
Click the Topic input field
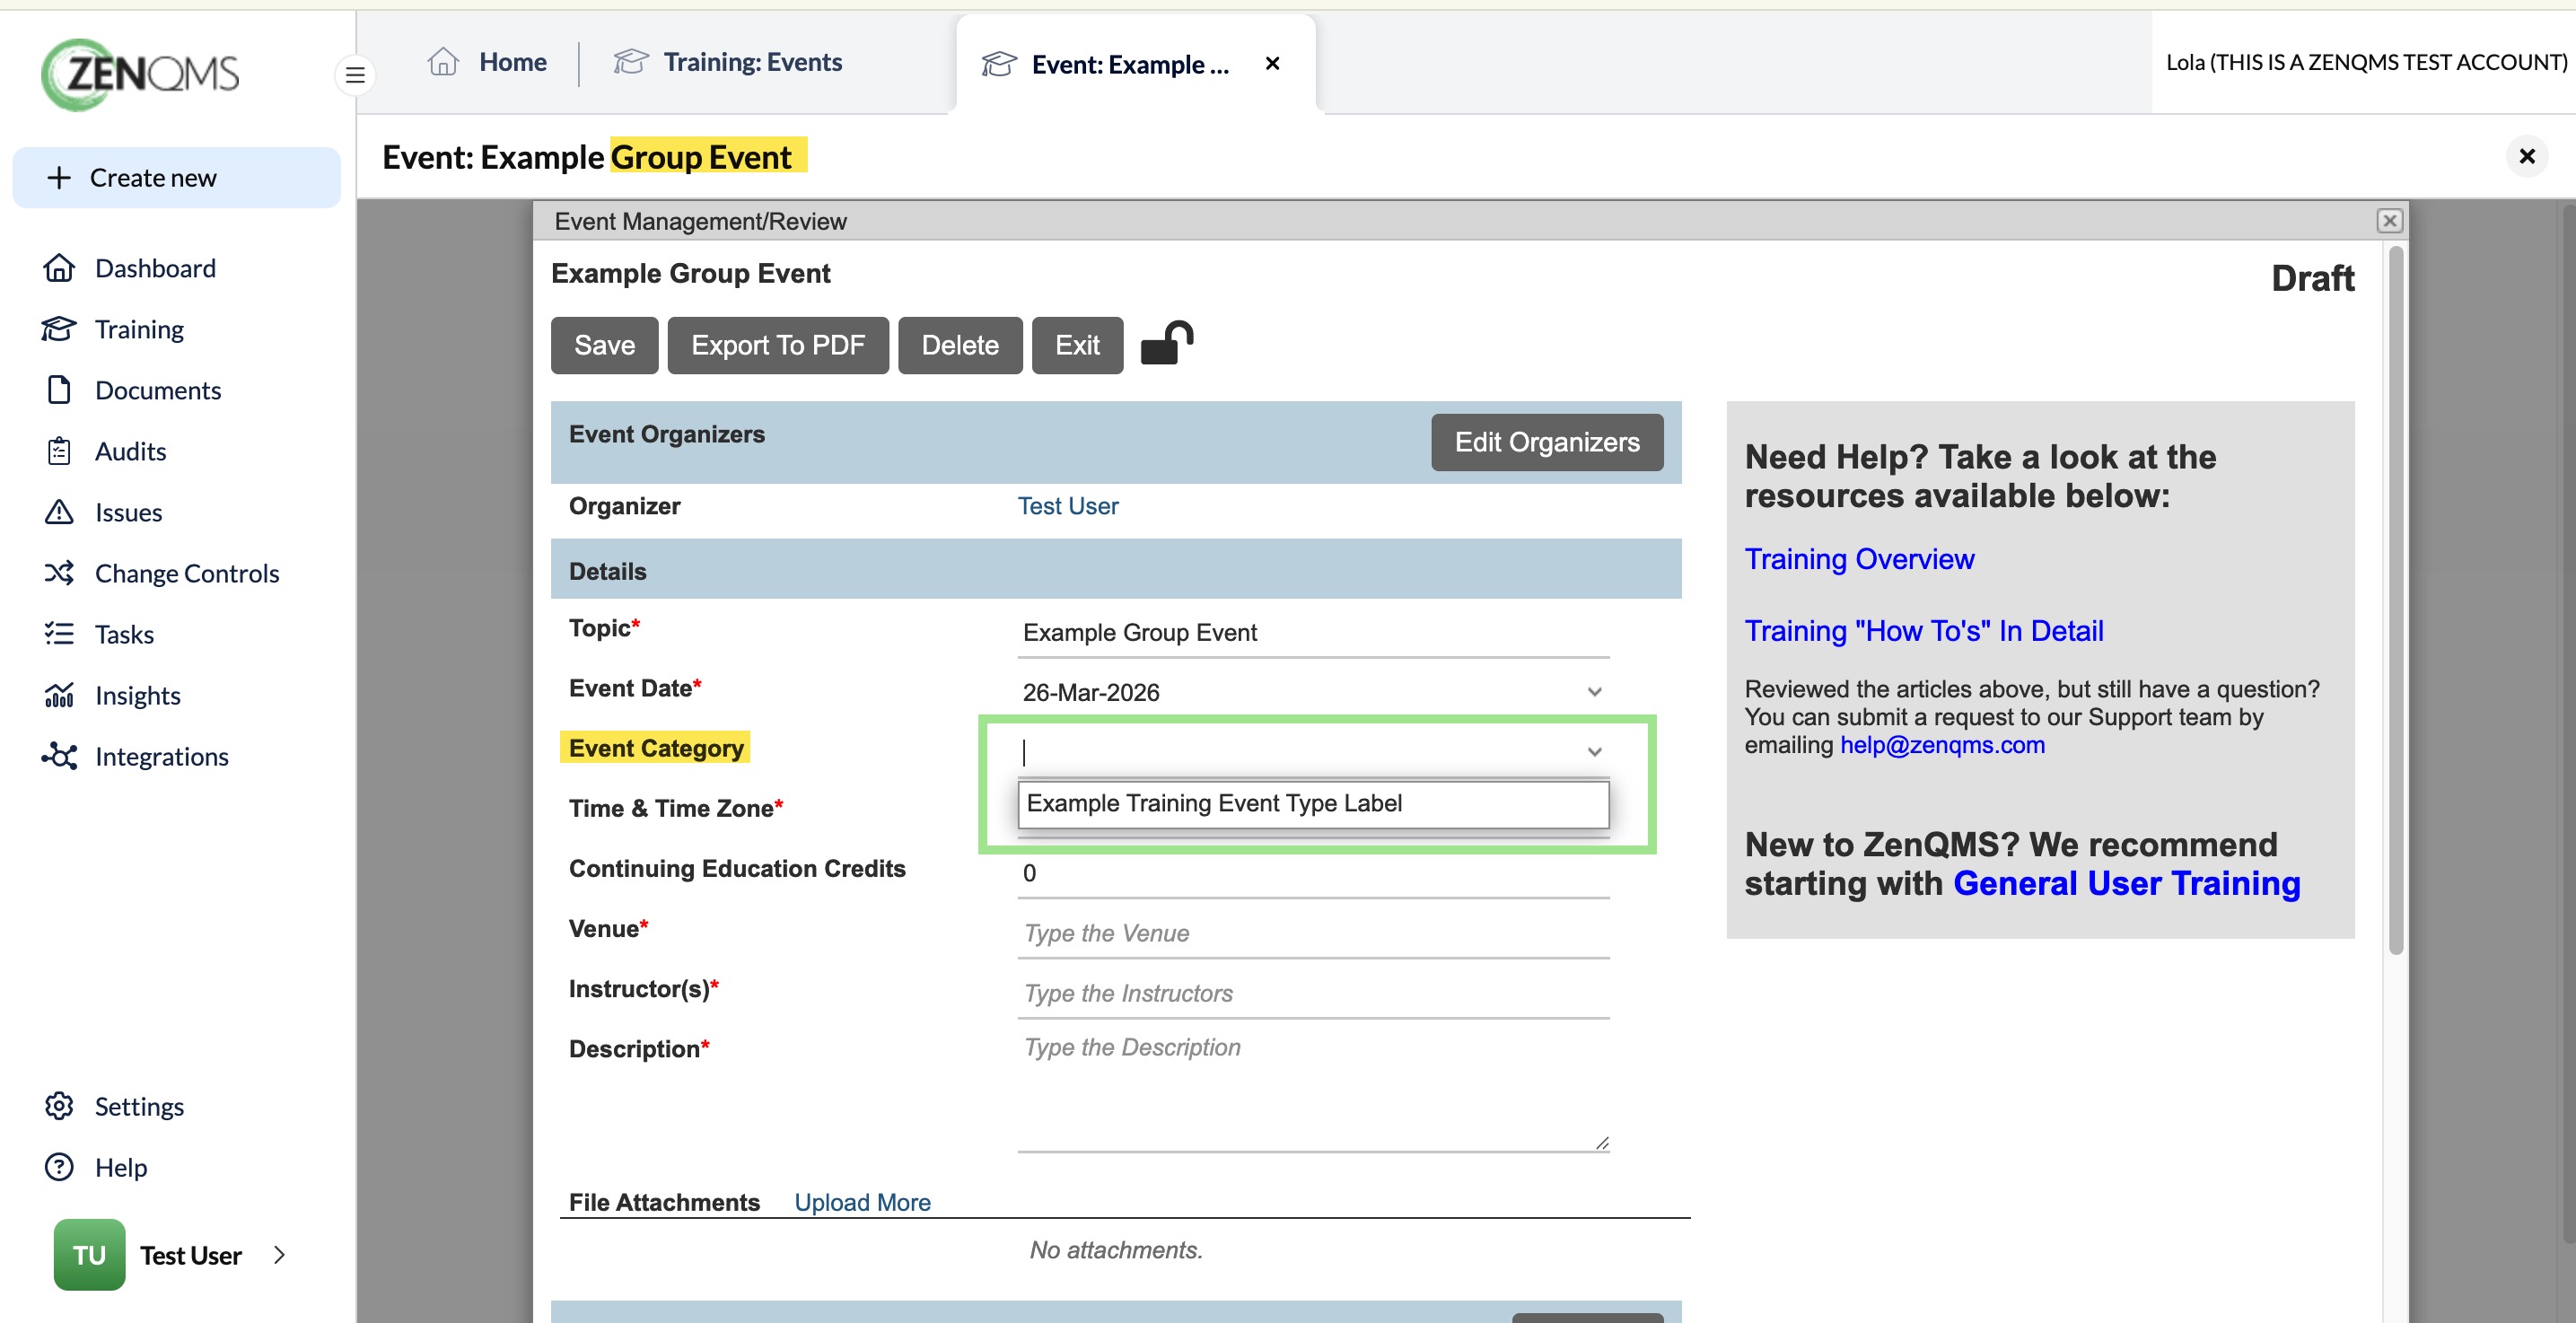1313,633
